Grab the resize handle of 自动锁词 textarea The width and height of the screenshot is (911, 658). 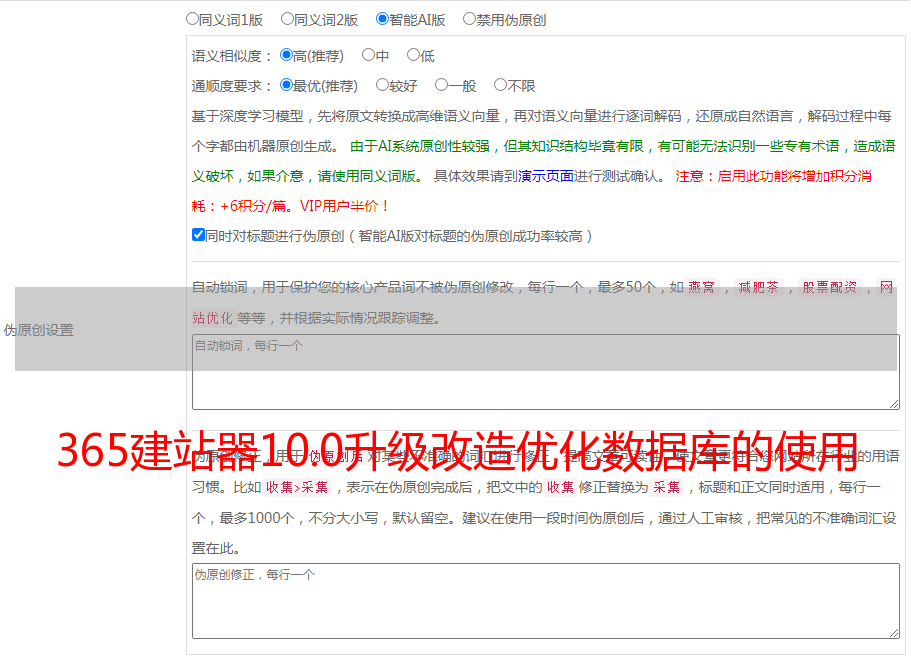point(894,404)
